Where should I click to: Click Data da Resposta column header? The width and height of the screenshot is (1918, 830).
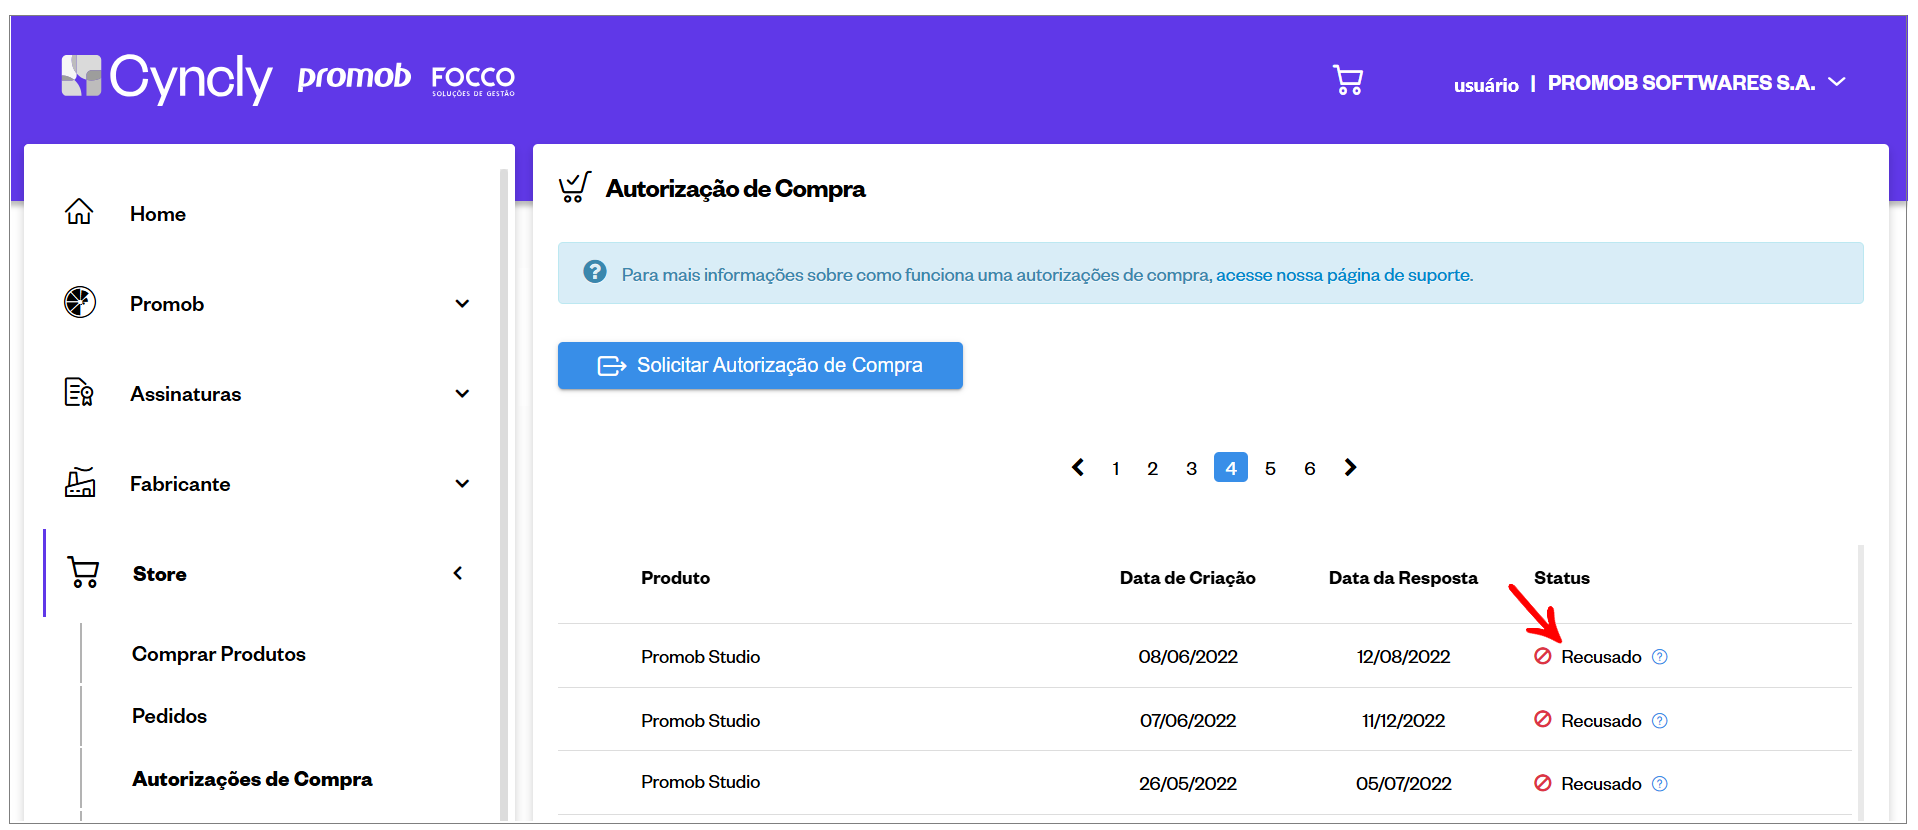(x=1403, y=578)
